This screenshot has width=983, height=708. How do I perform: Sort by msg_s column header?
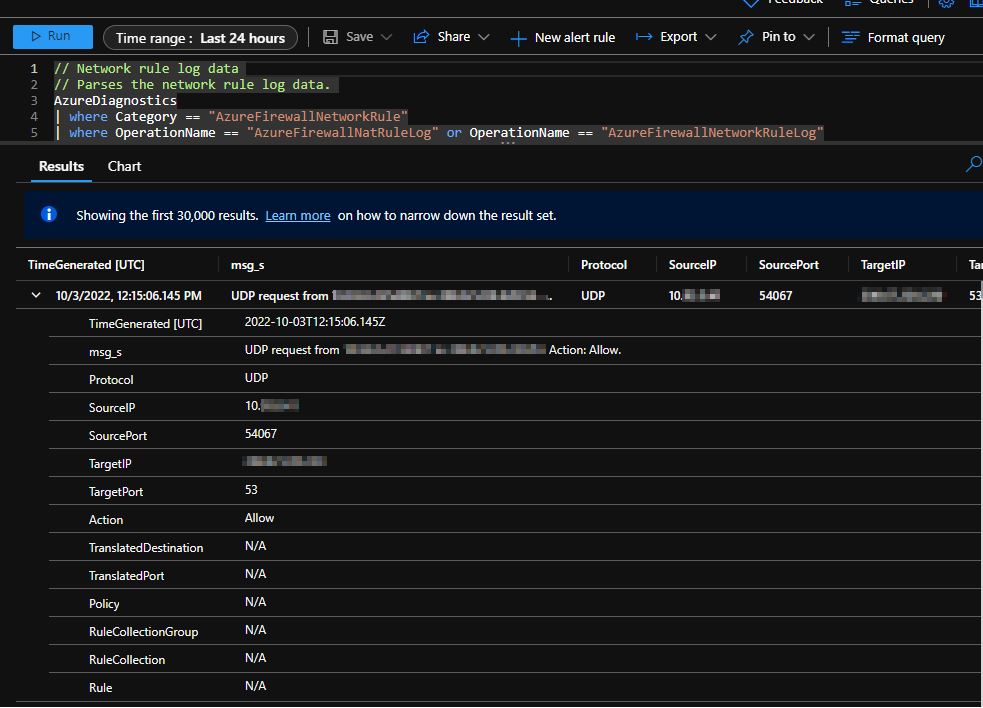[248, 265]
